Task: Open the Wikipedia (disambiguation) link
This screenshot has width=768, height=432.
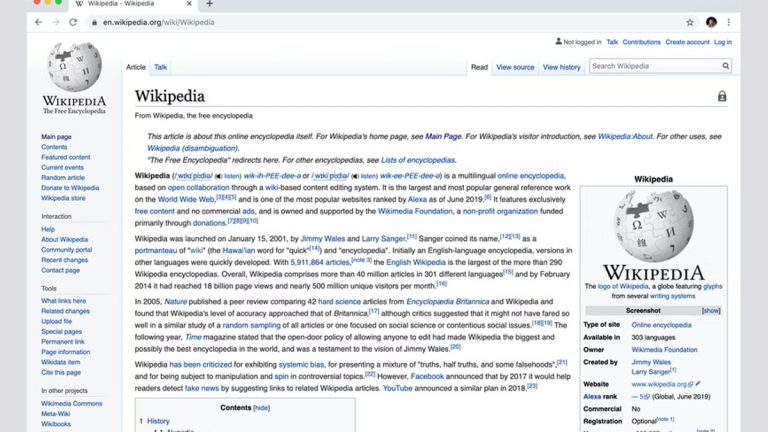Action: [192, 148]
